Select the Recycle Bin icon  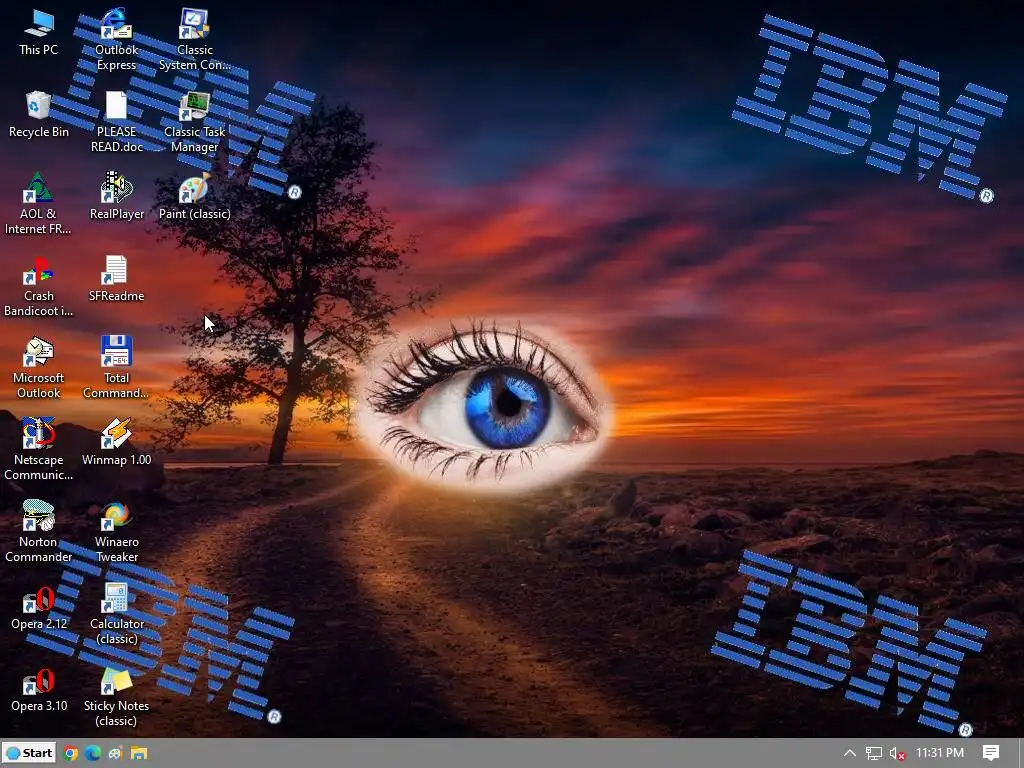point(39,115)
